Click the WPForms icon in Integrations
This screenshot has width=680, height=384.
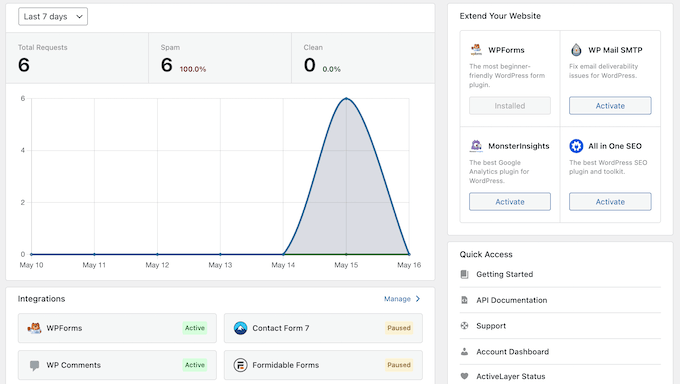coord(34,328)
